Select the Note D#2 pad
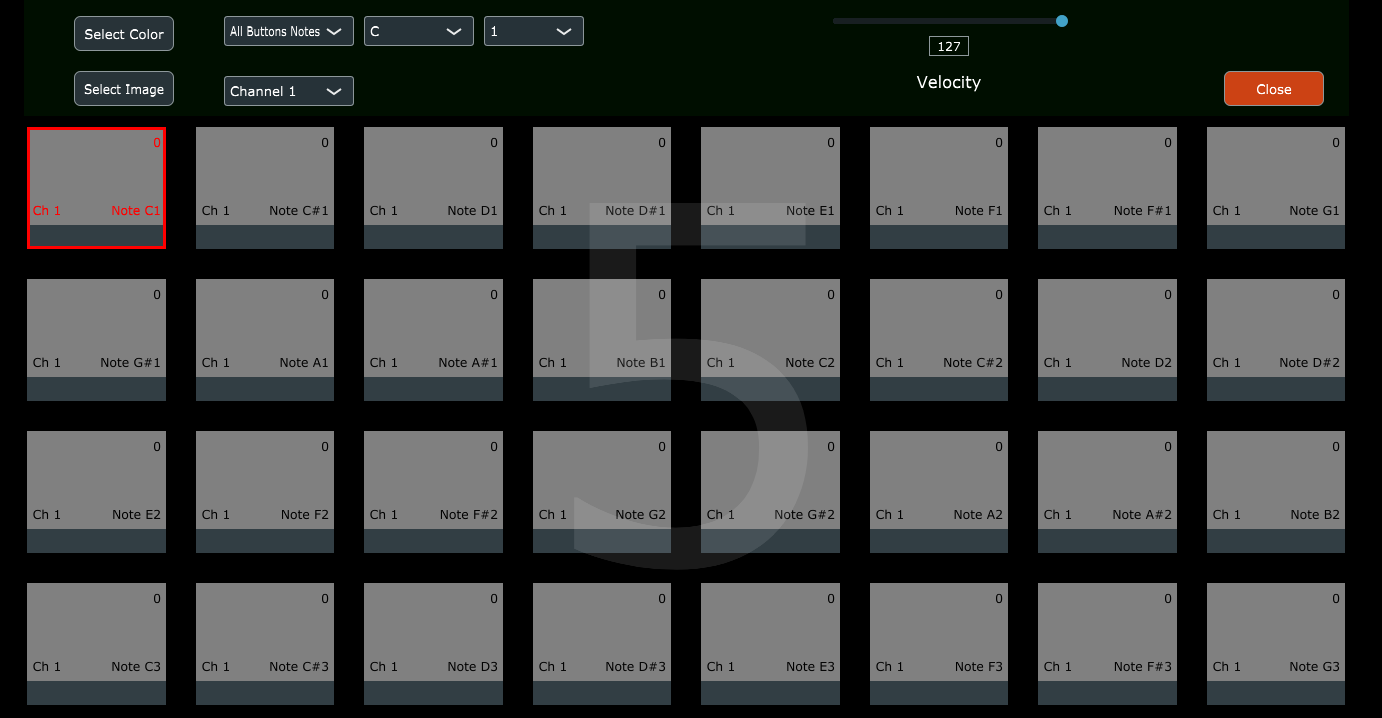Image resolution: width=1382 pixels, height=718 pixels. 1276,340
